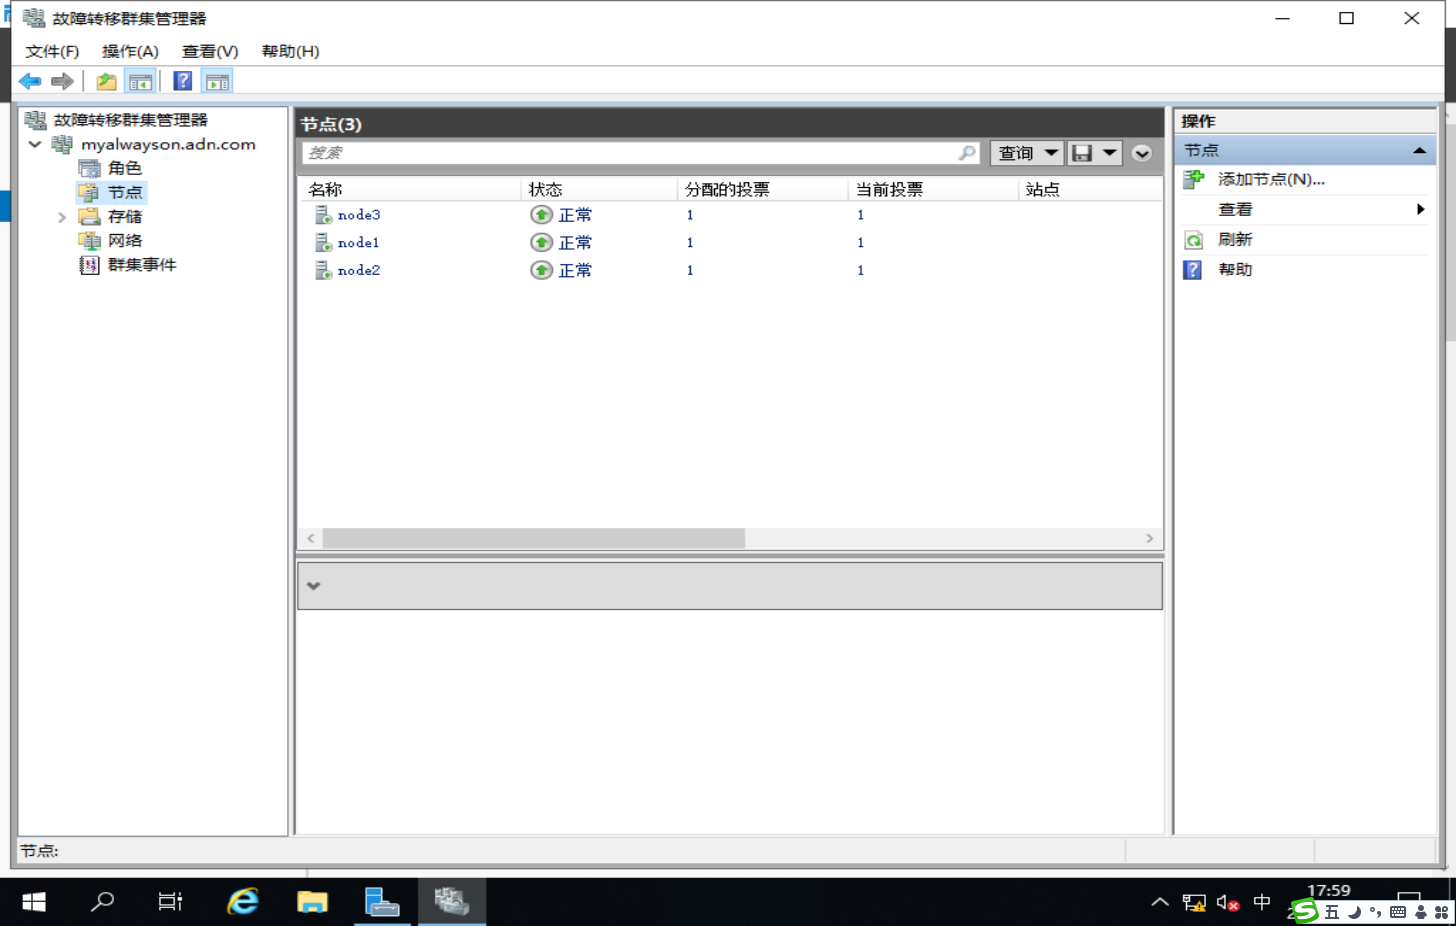
Task: Open 存储 in the cluster tree
Action: (x=125, y=216)
